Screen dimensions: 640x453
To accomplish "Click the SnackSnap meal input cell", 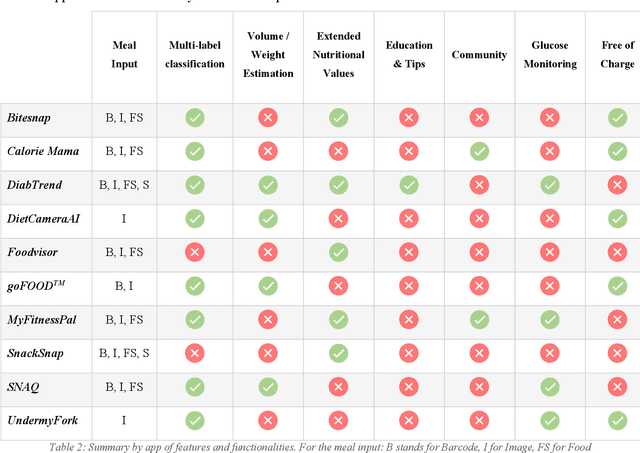I will [124, 353].
